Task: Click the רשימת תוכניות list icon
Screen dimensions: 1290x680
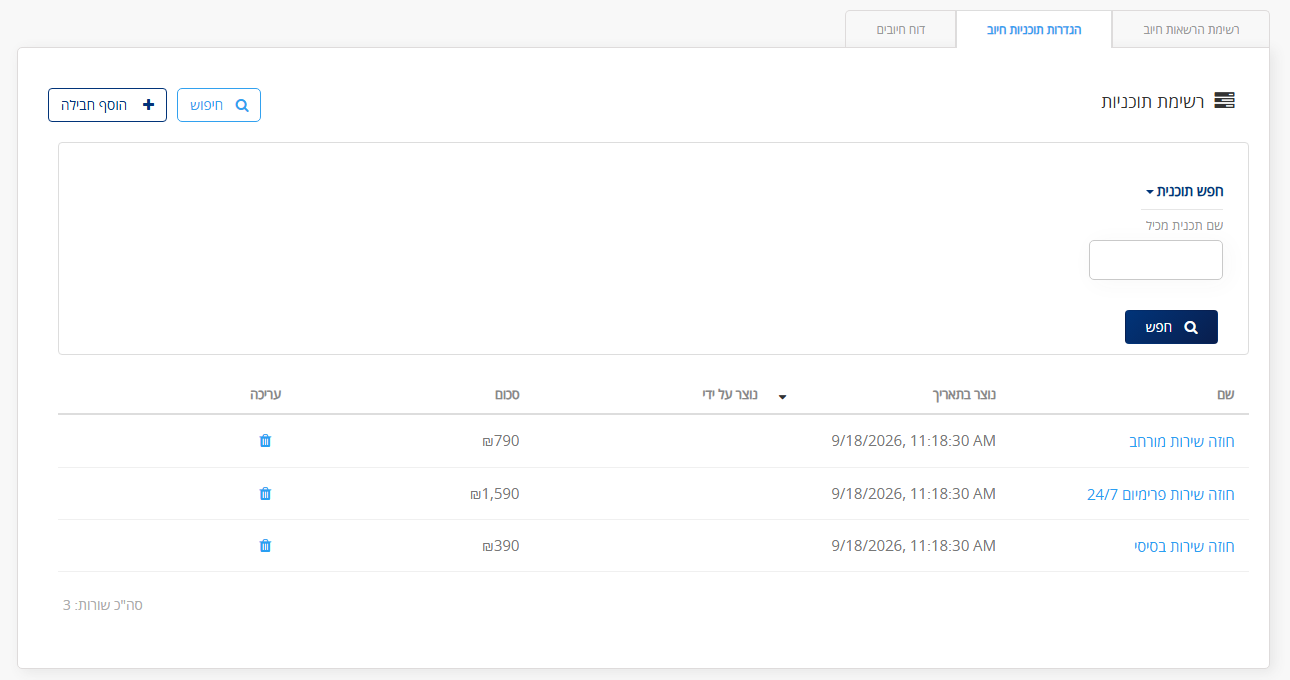Action: click(1224, 101)
